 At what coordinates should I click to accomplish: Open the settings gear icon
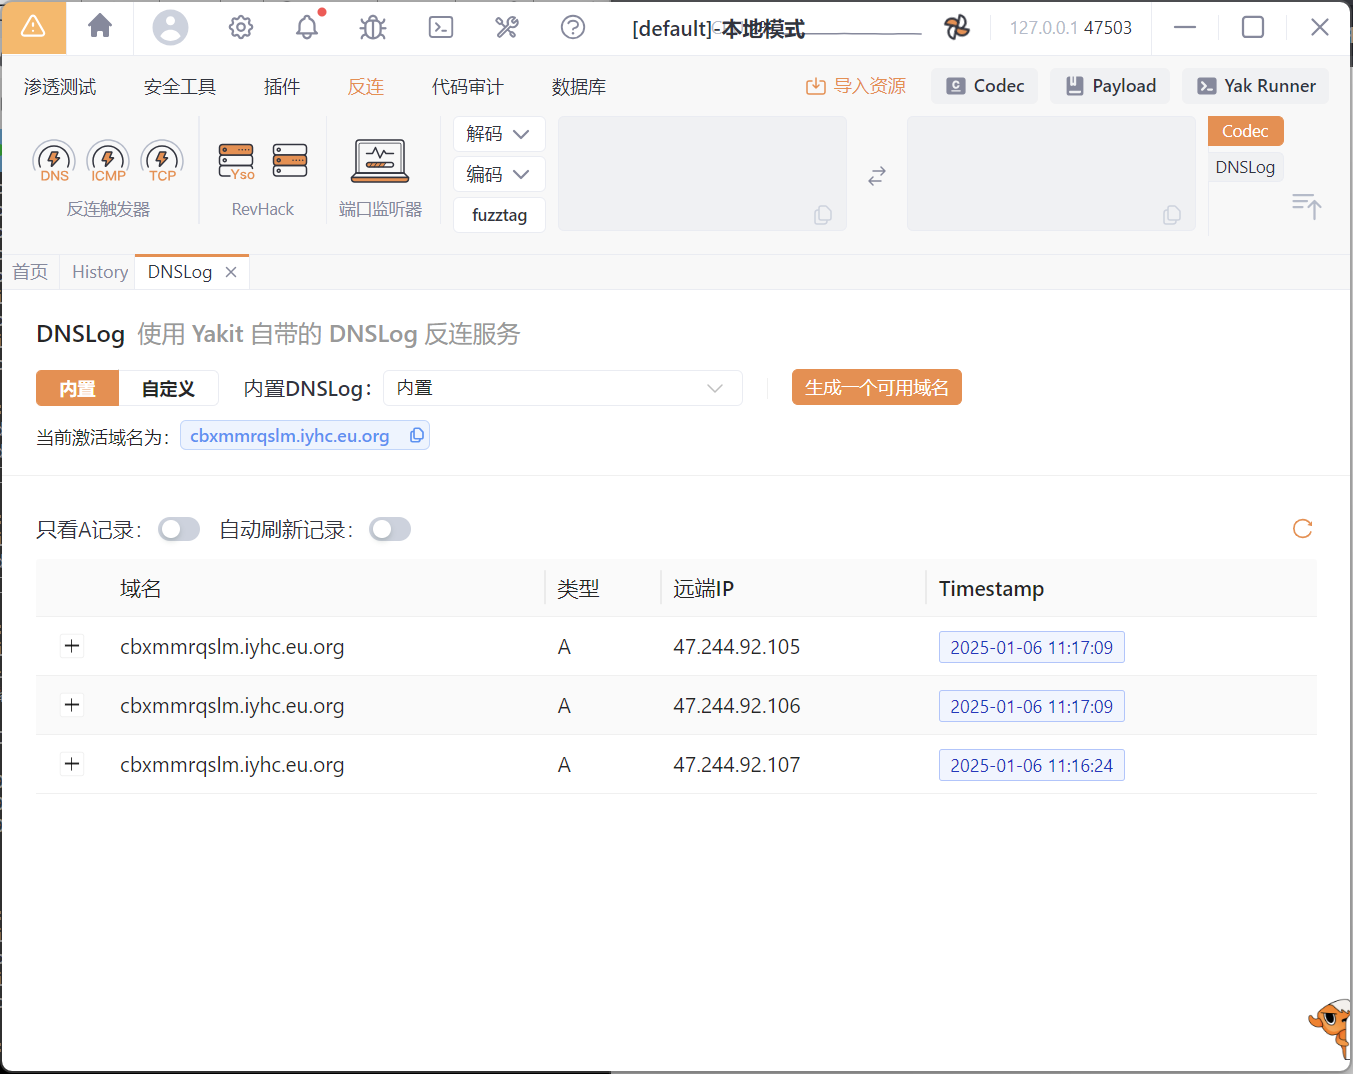tap(241, 27)
